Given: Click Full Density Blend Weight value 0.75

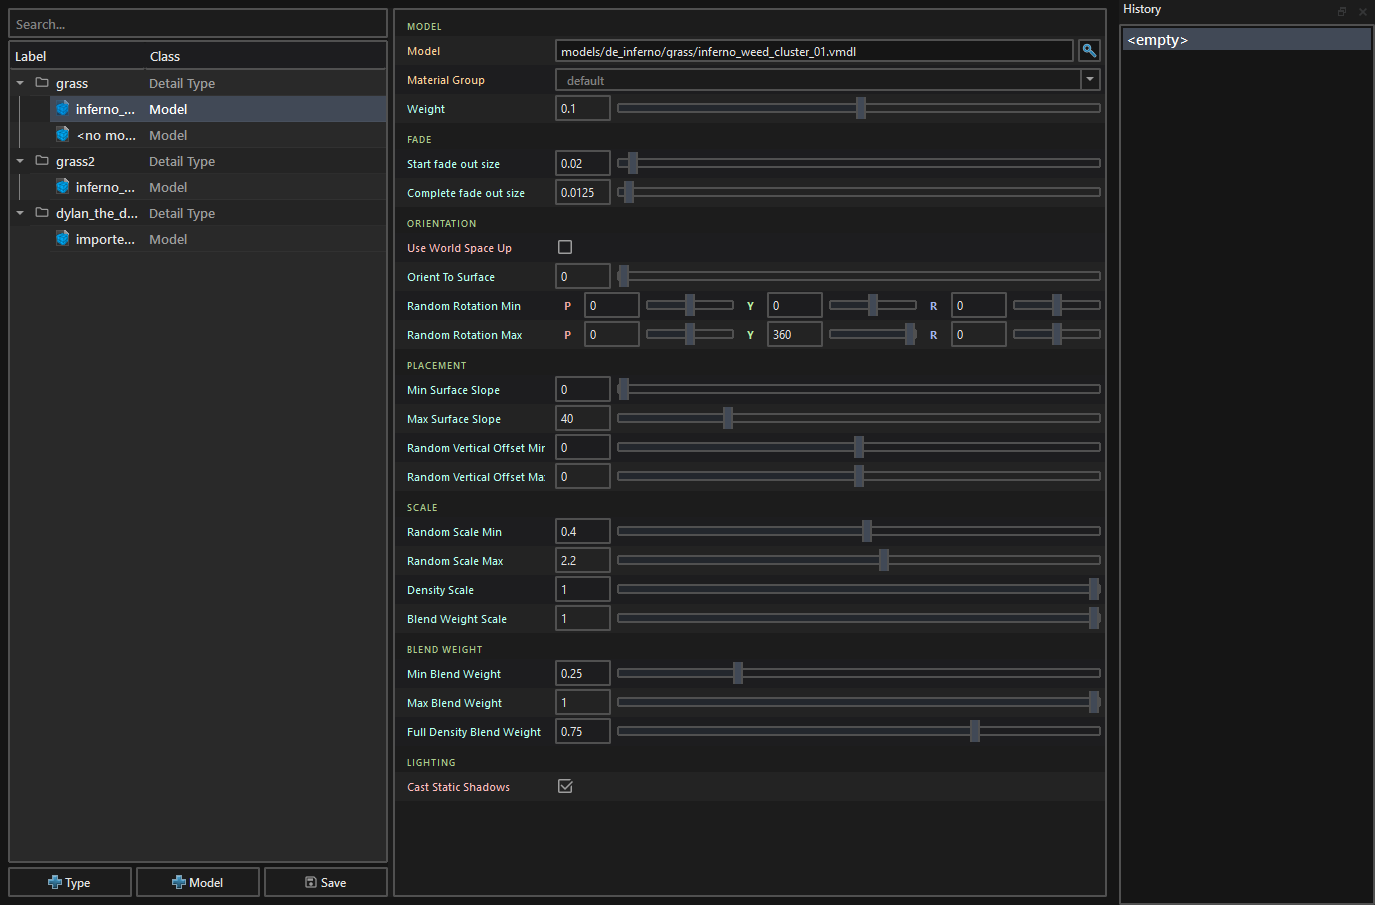Looking at the screenshot, I should click(583, 732).
